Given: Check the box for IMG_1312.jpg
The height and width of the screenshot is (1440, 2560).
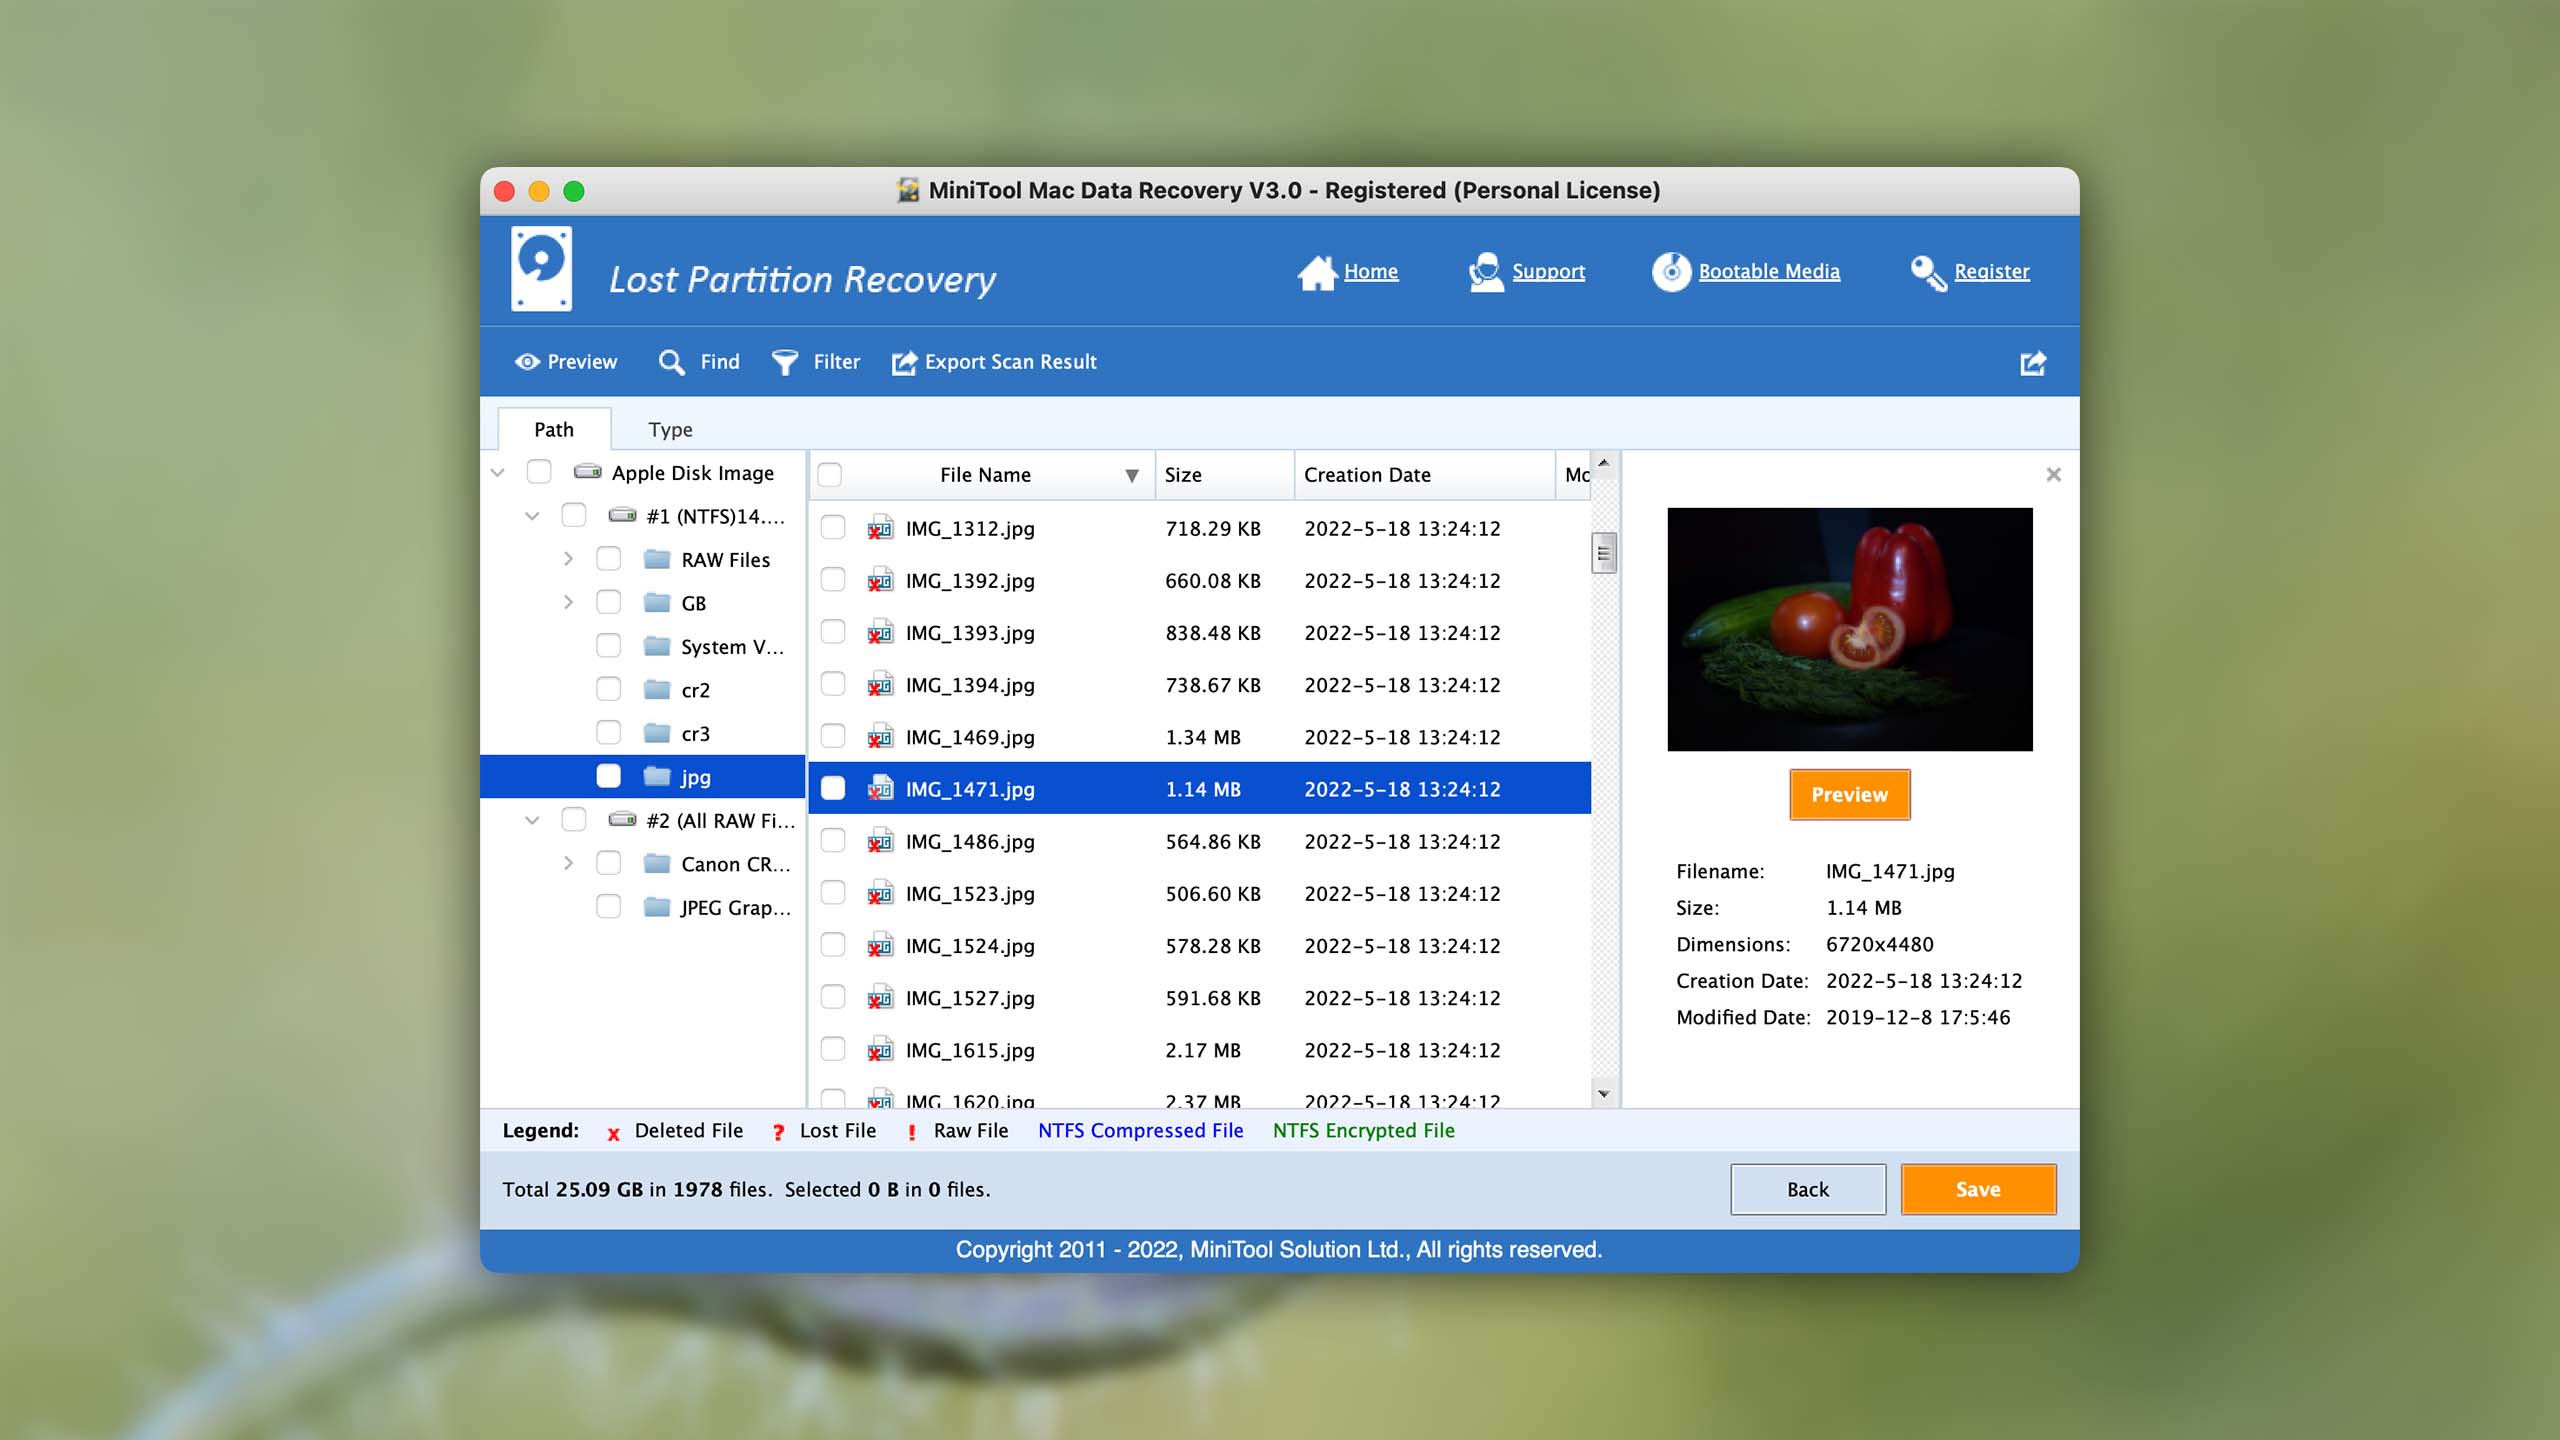Looking at the screenshot, I should point(832,528).
